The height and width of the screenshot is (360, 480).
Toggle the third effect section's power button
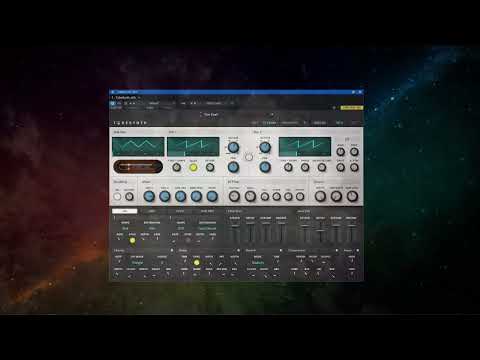point(281,250)
